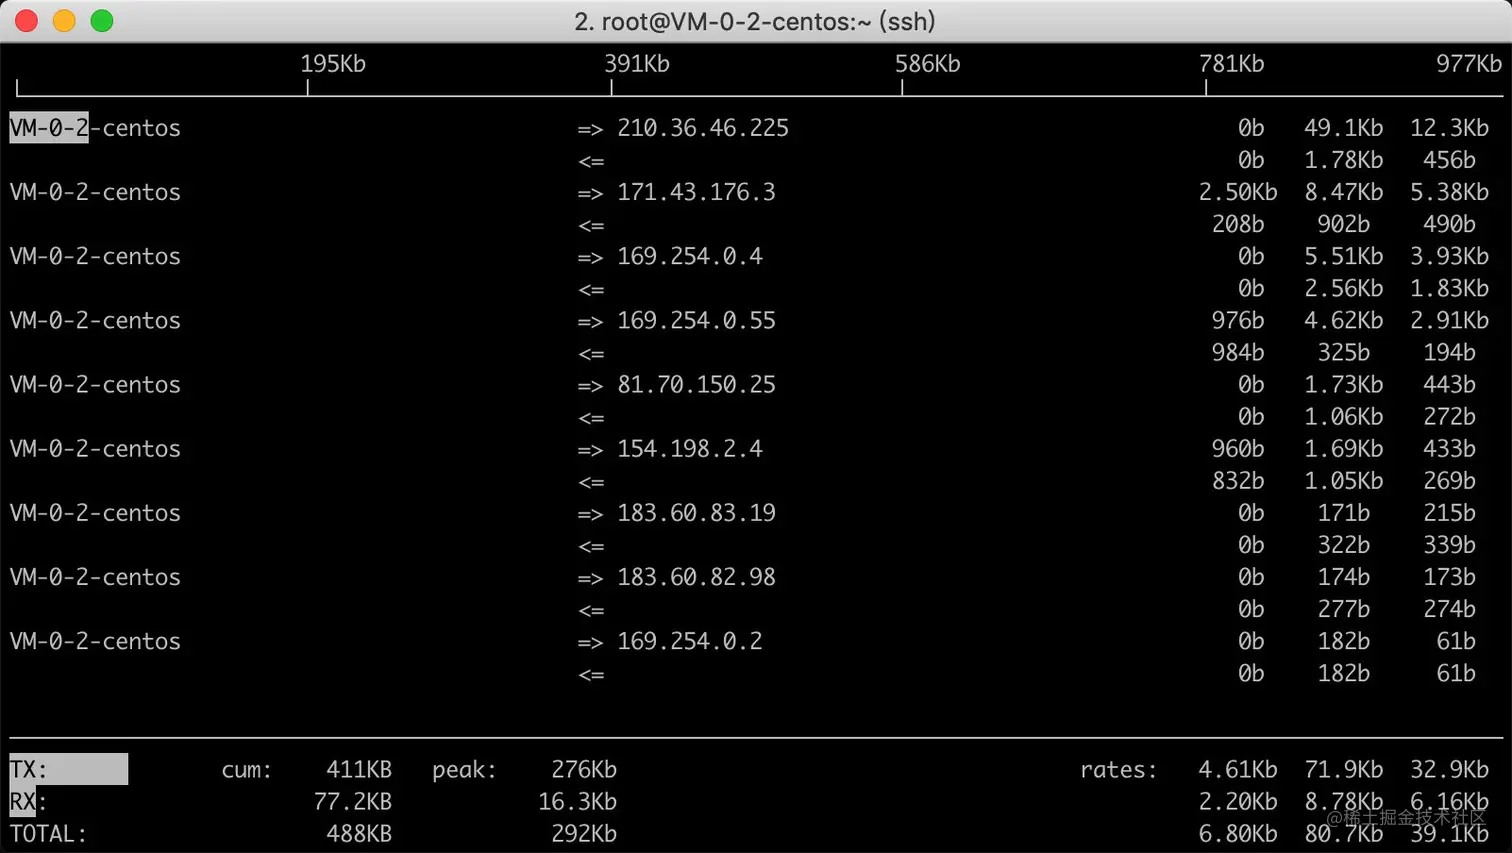
Task: Click the 1.69Kb rate value
Action: pos(1344,448)
